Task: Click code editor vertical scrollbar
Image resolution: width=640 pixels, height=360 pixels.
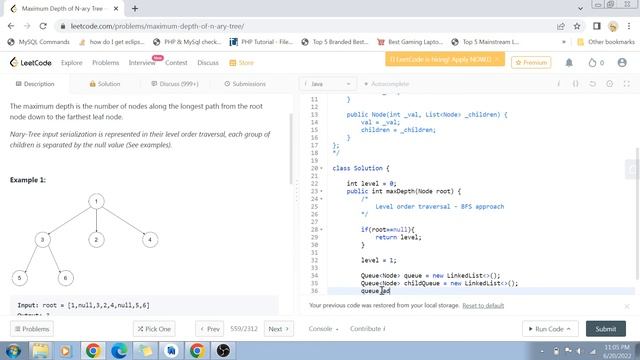Action: point(637,214)
